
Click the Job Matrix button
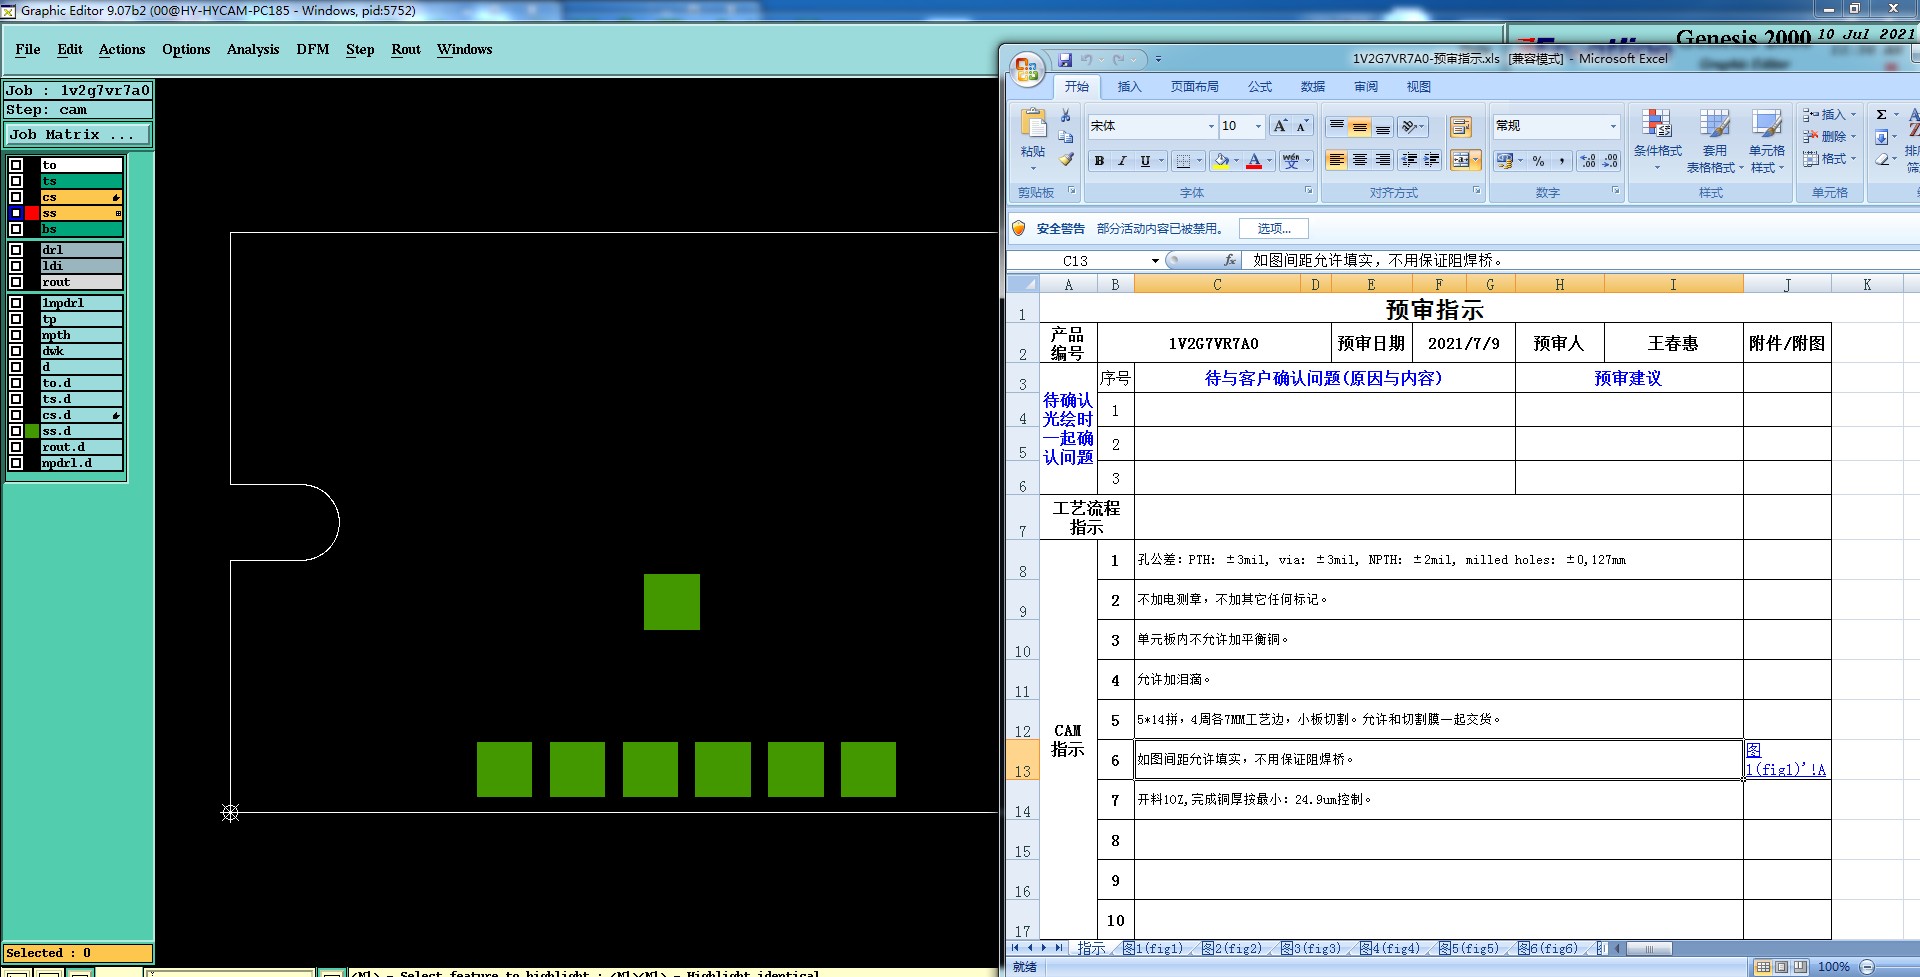pyautogui.click(x=78, y=134)
